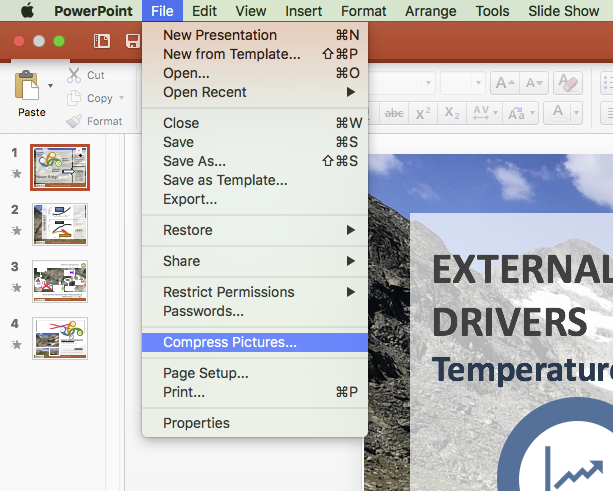Select Open… in the File menu

tap(255, 73)
